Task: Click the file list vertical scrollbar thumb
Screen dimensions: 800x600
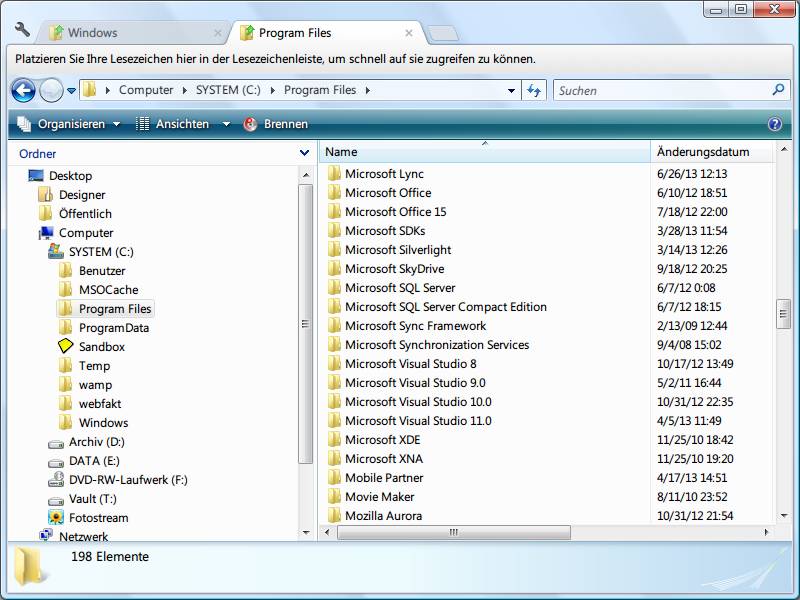Action: [x=783, y=314]
